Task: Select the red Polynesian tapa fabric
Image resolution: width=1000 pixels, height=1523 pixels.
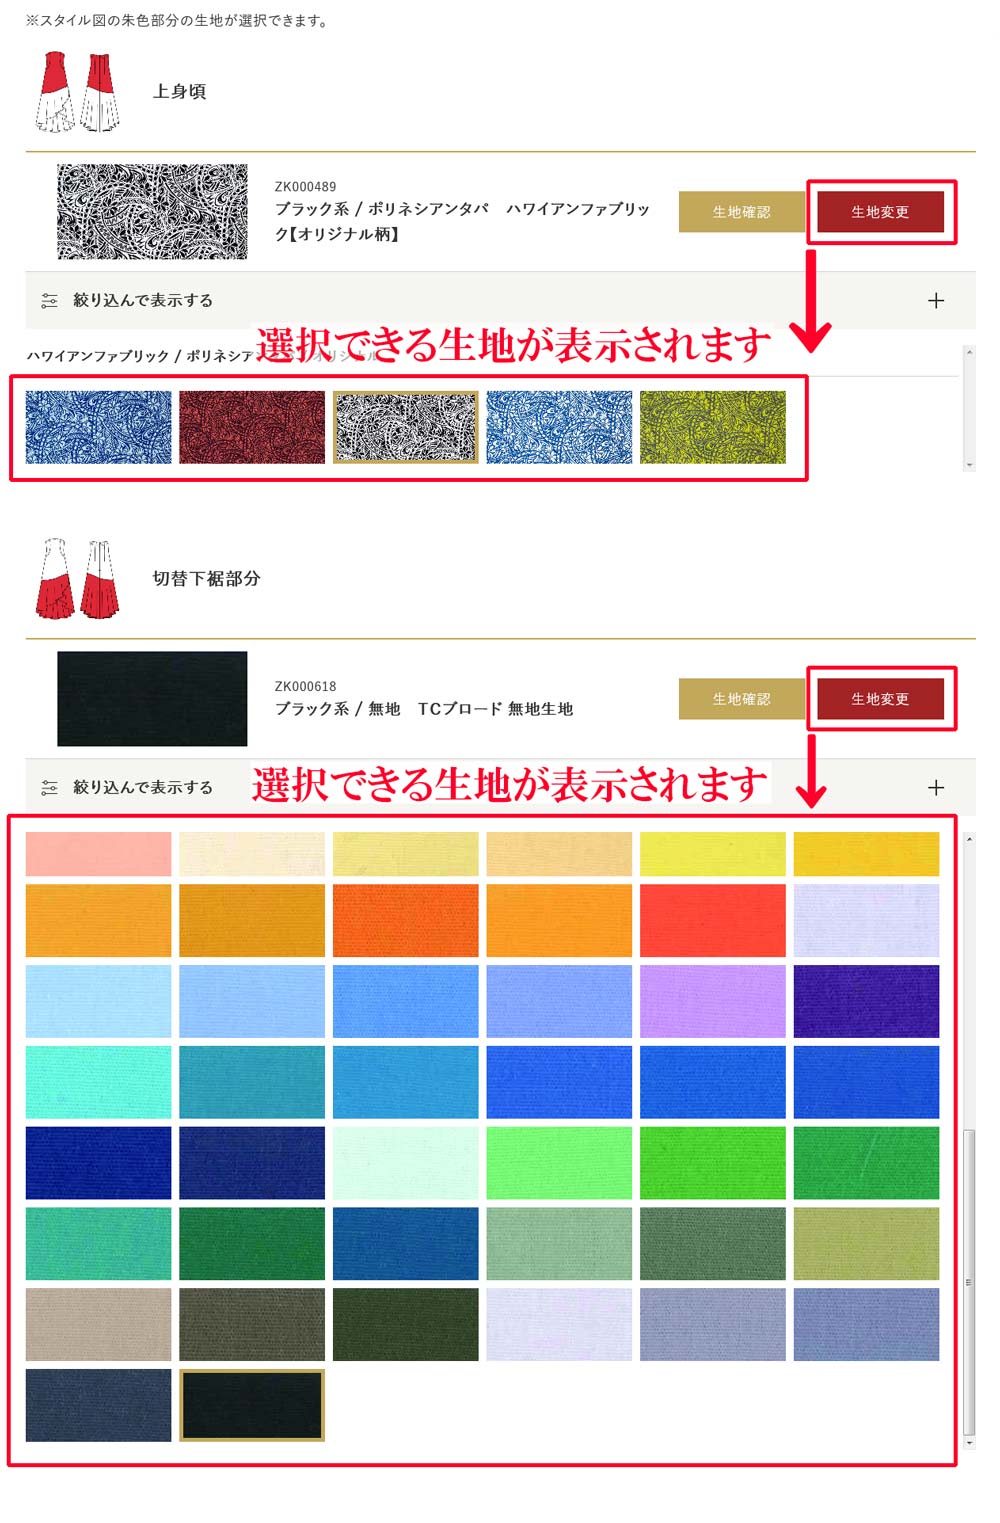Action: coord(252,427)
